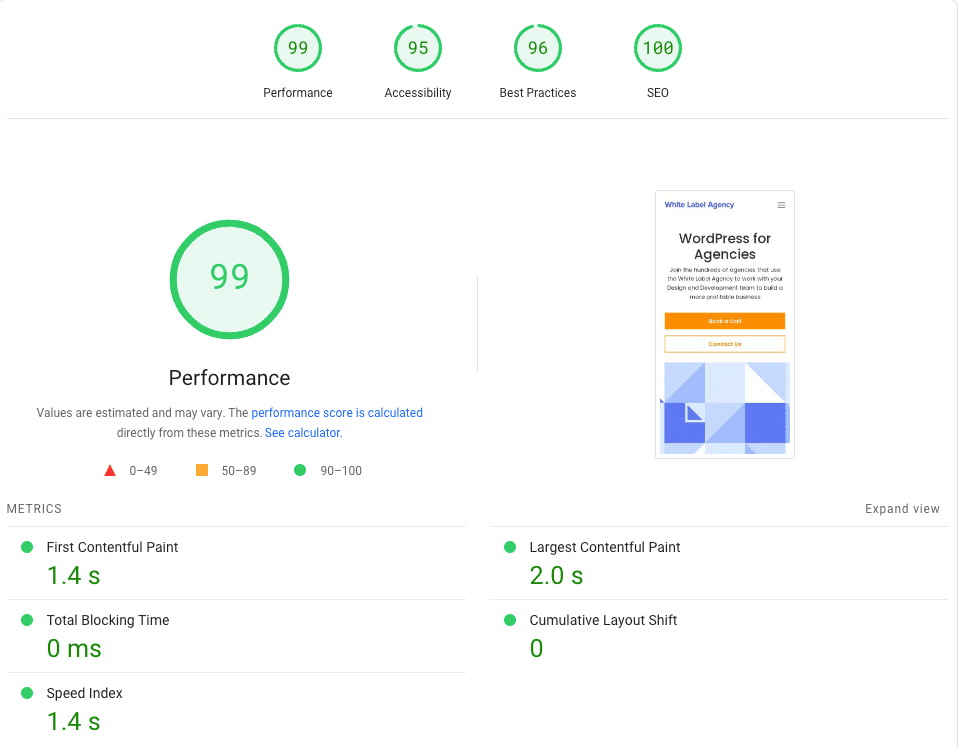The width and height of the screenshot is (959, 747).
Task: Click the Best Practices label under the top gauge
Action: (x=538, y=92)
